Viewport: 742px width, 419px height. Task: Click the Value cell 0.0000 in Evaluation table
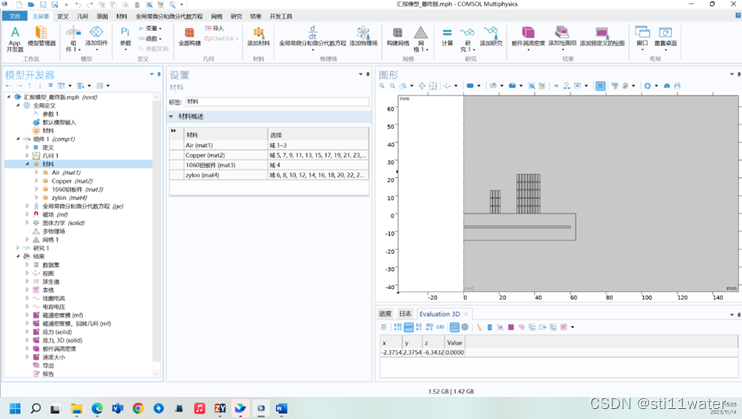[x=454, y=353]
